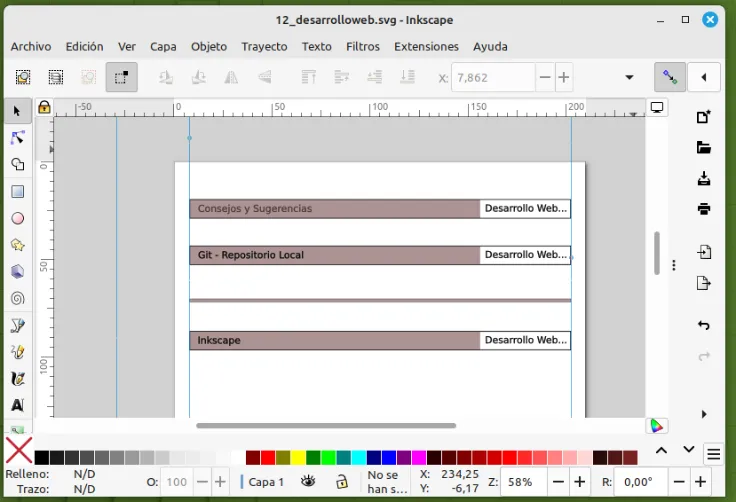Click the X coordinate input field

click(493, 77)
